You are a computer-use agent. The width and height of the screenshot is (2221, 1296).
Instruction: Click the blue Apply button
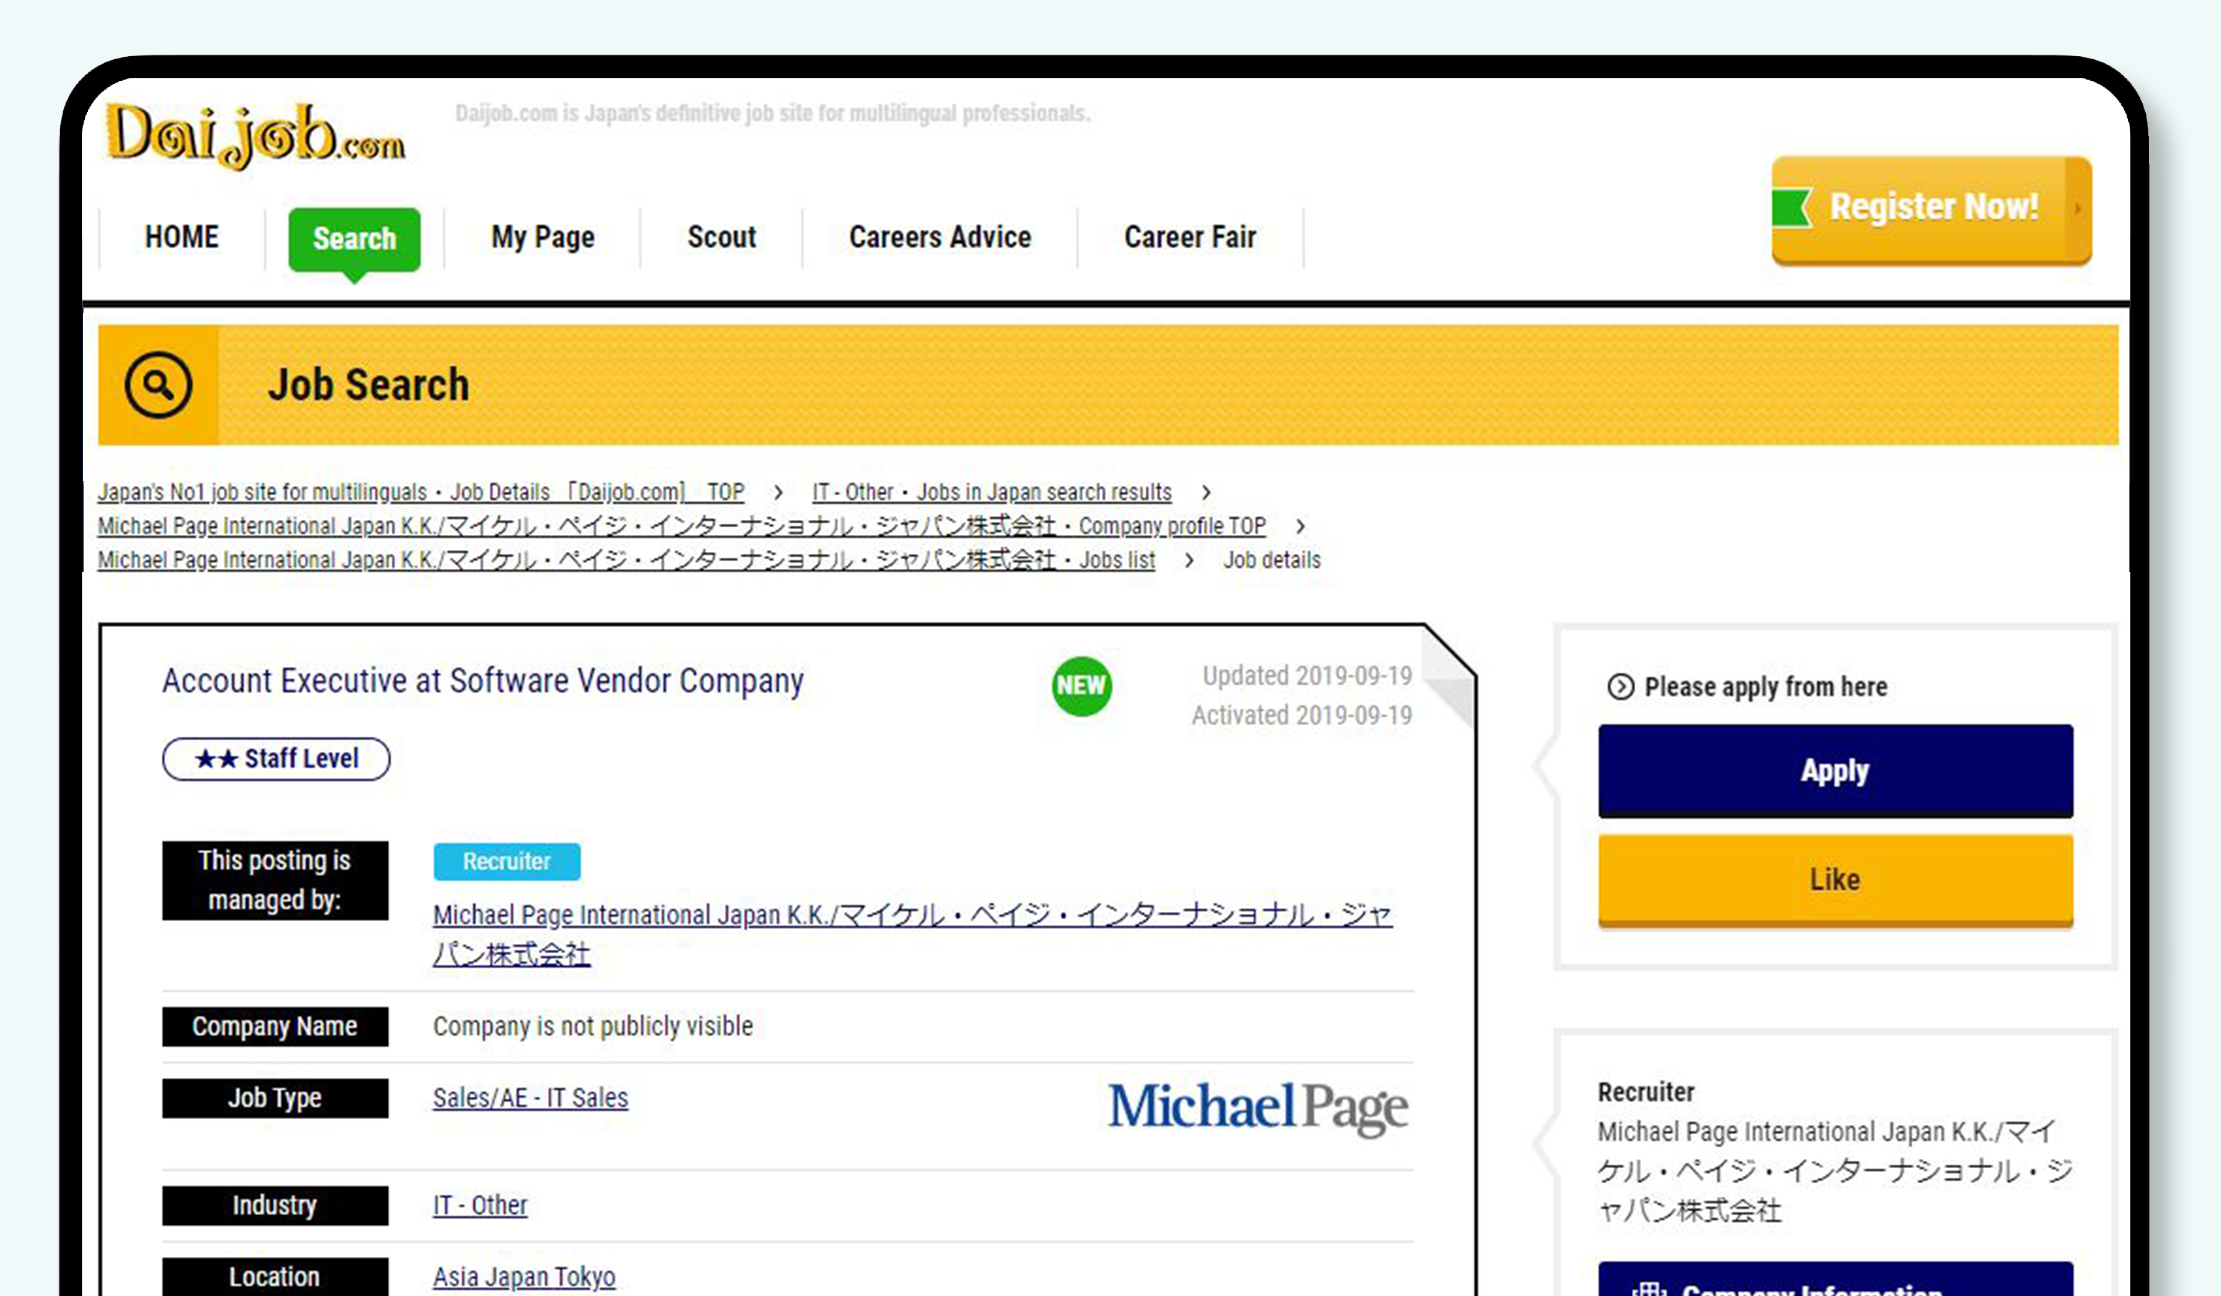[1835, 771]
